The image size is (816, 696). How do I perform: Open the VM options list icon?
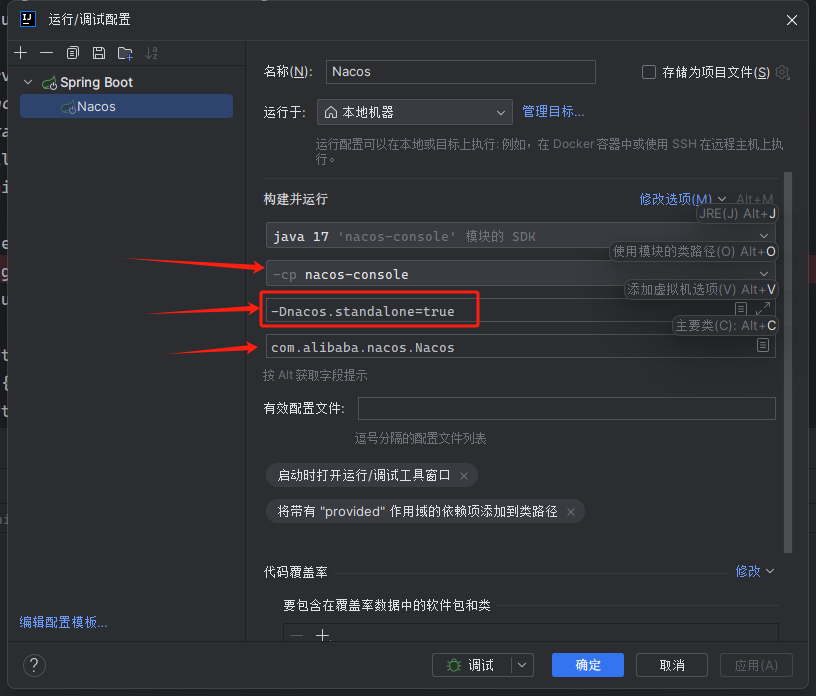pyautogui.click(x=741, y=309)
